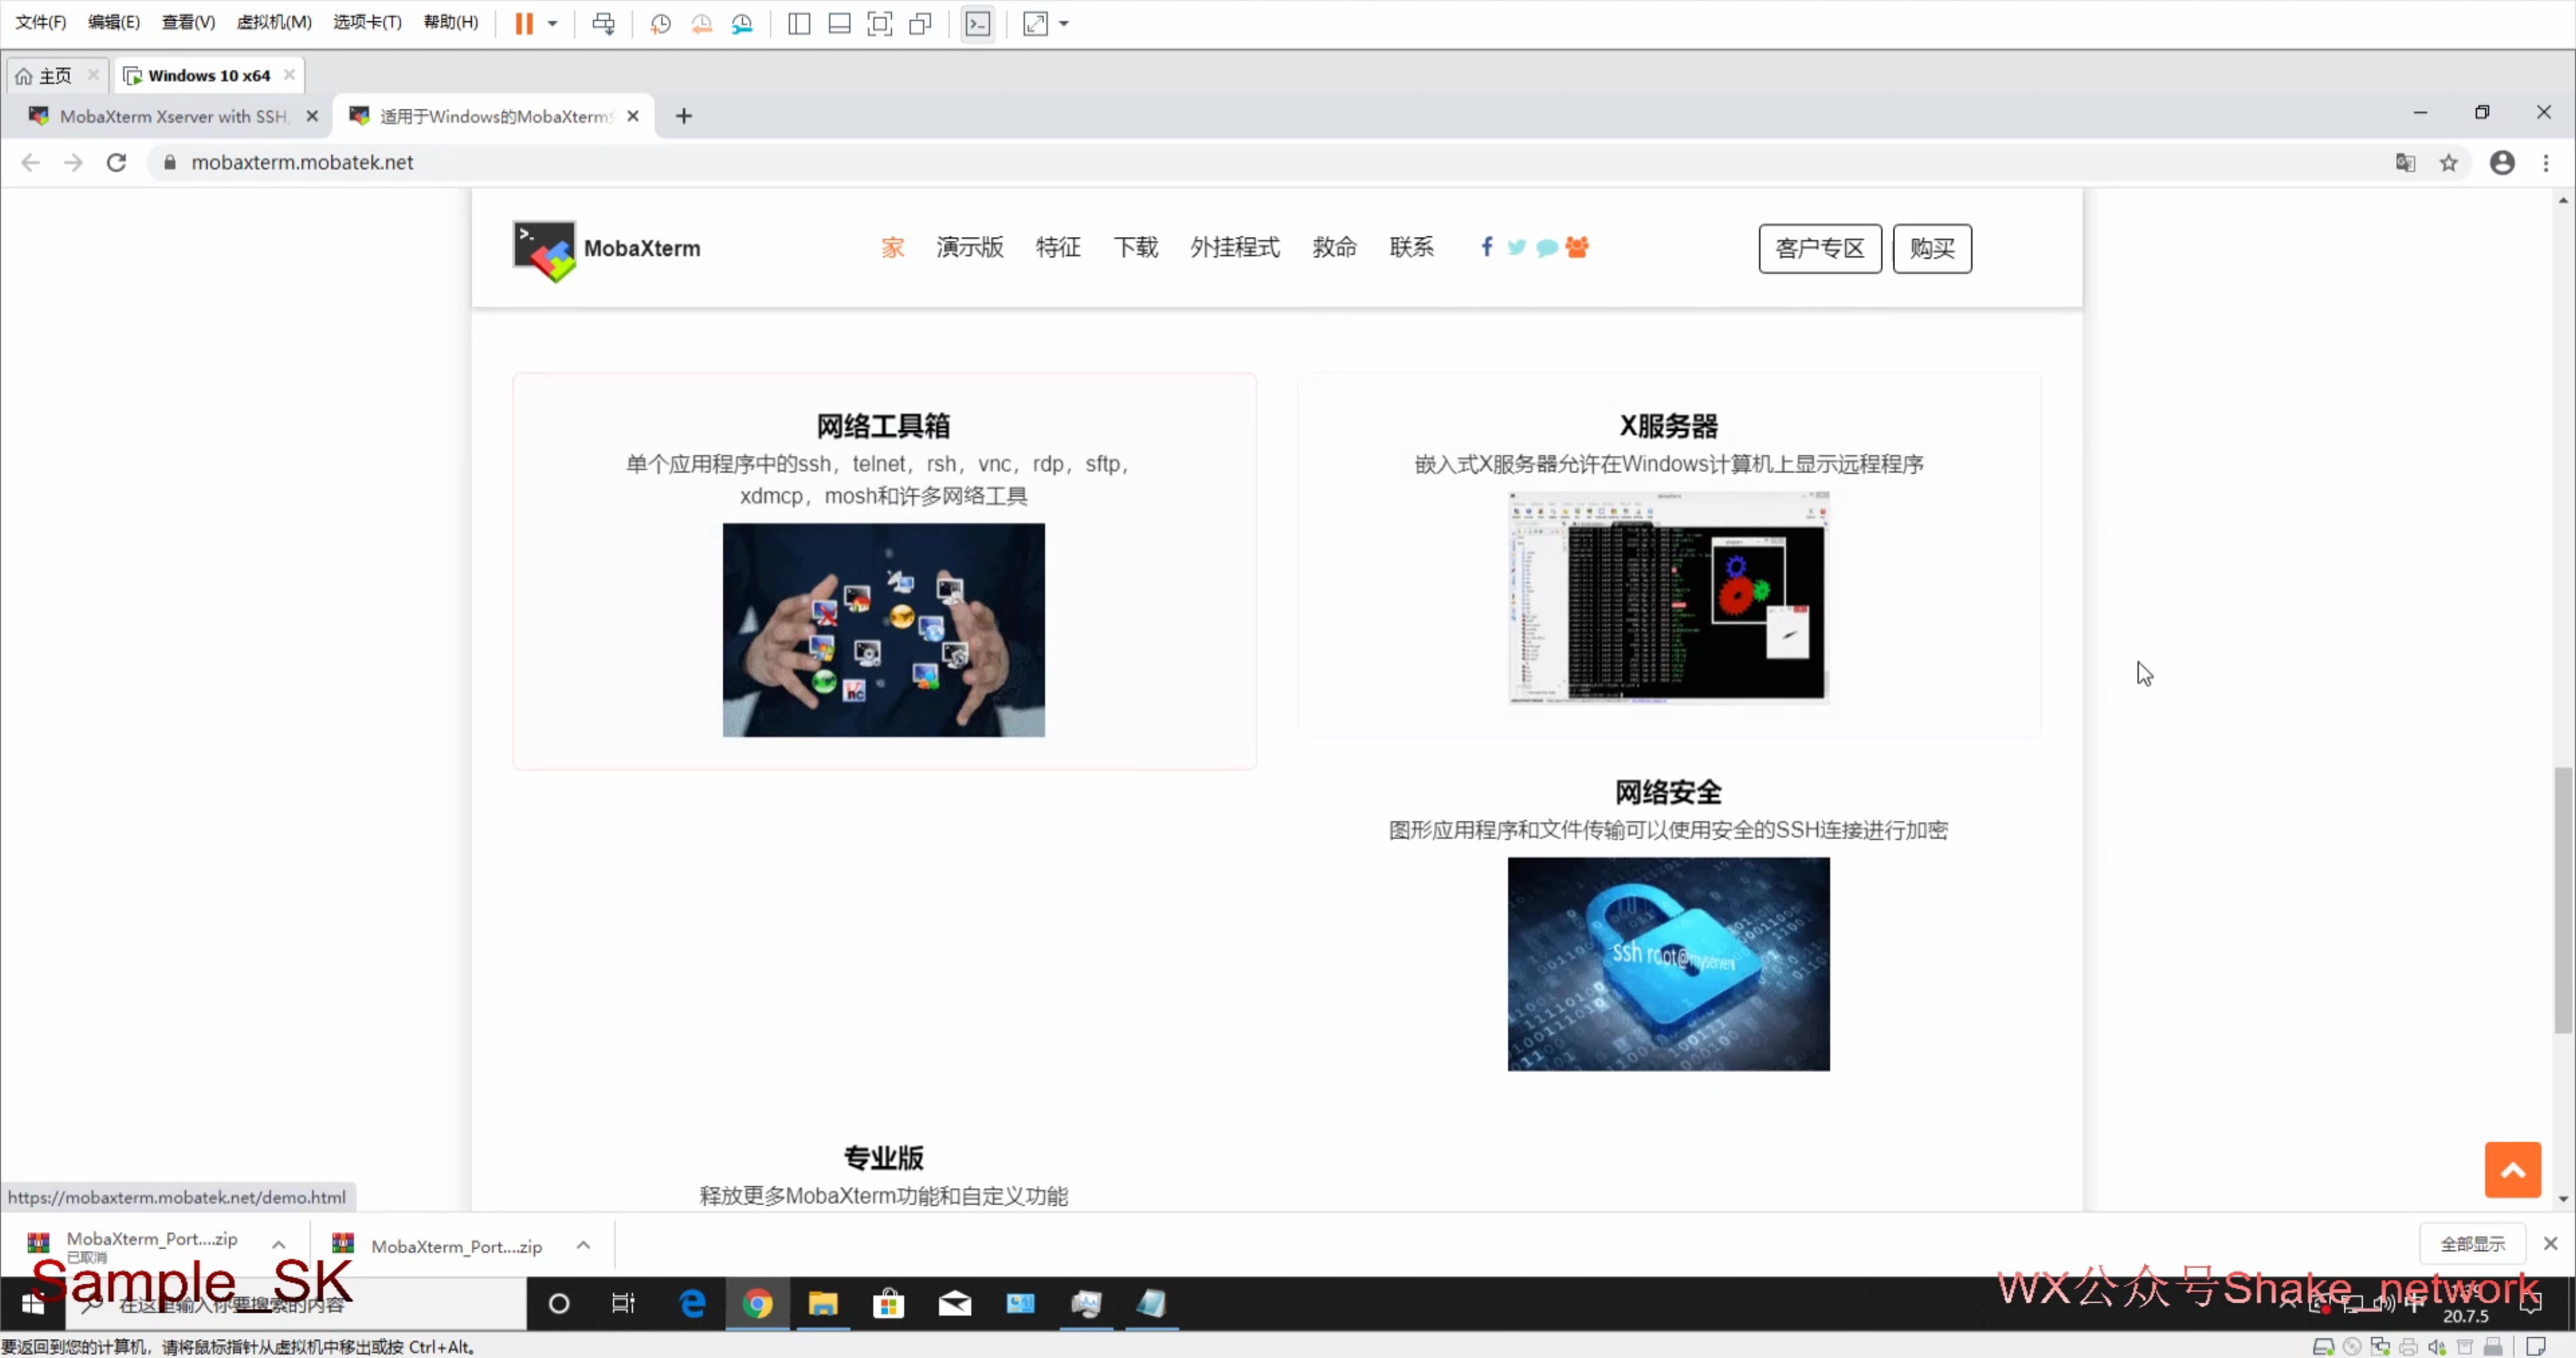Click the stretch guest display icon
The width and height of the screenshot is (2576, 1358).
[x=1035, y=23]
